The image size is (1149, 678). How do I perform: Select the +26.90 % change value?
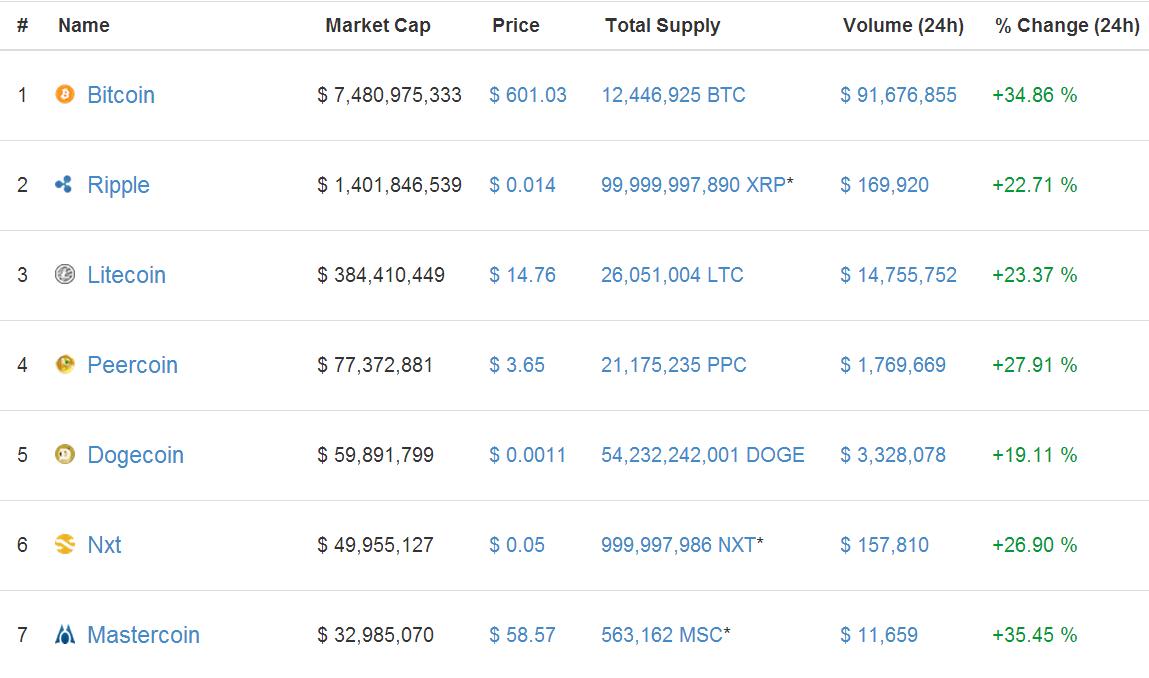[1035, 545]
